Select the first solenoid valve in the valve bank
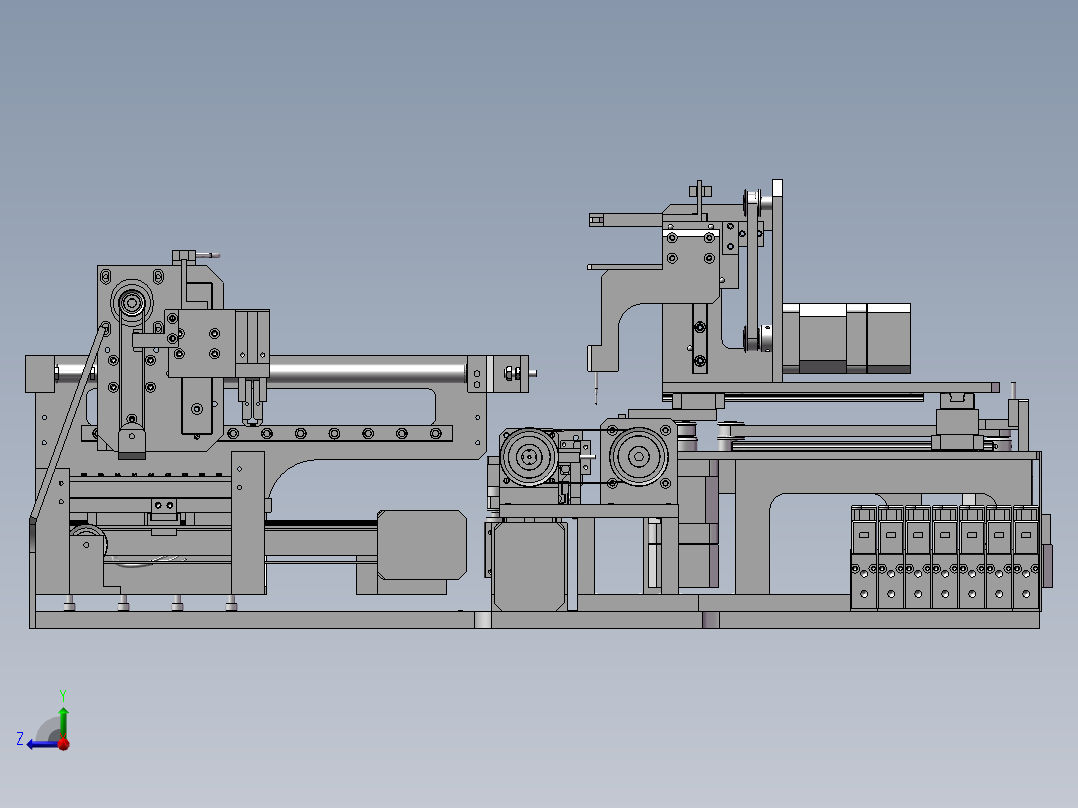The width and height of the screenshot is (1078, 808). (864, 558)
